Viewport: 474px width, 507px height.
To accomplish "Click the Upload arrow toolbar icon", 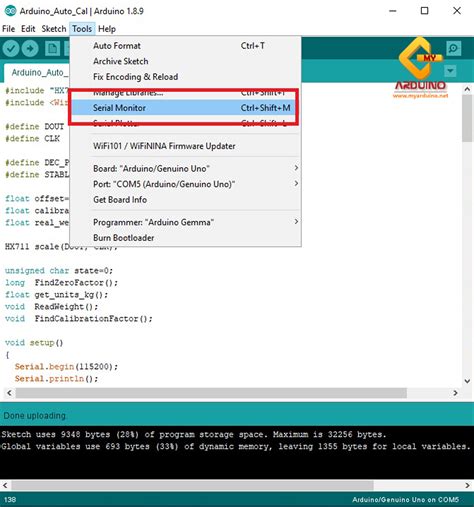I will [30, 49].
